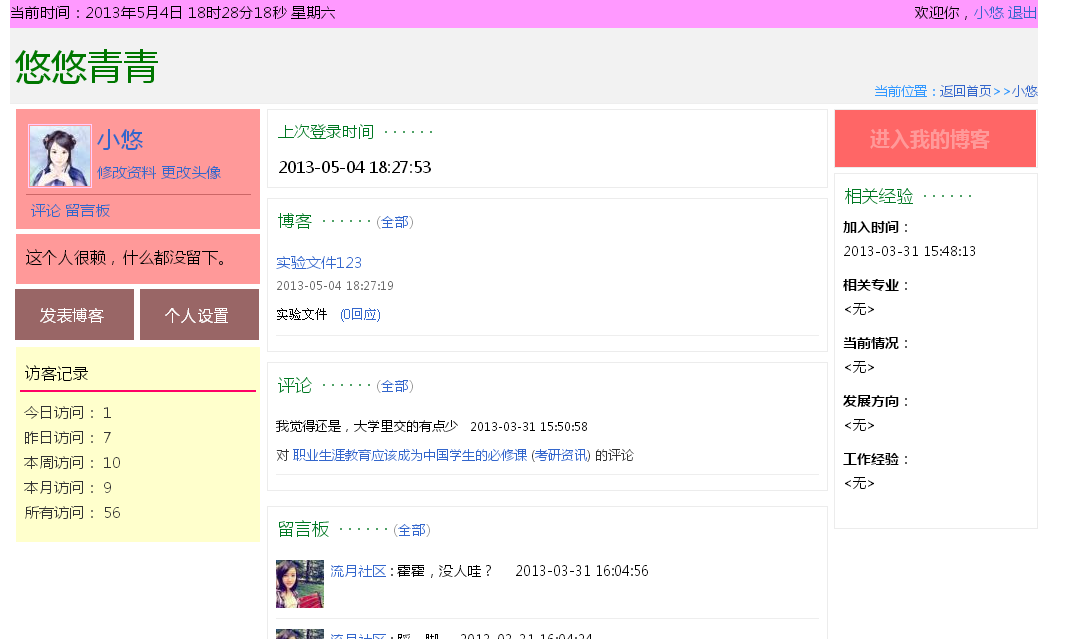Screen dimensions: 1083x639
Task: Open the 留言板 link under the profile
Action: coord(88,211)
